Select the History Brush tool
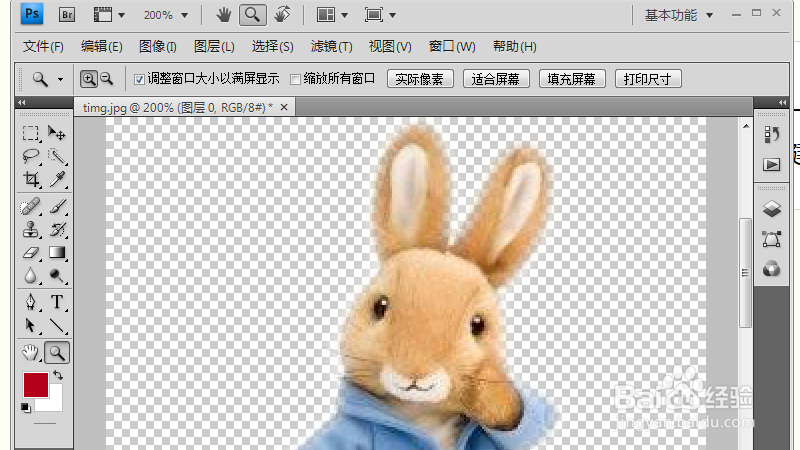Viewport: 800px width, 450px height. pos(57,230)
